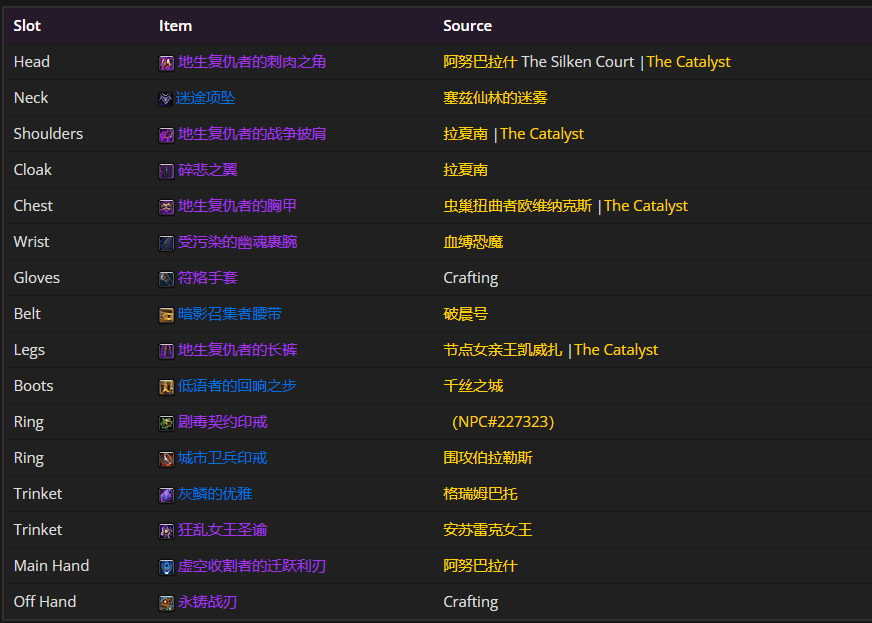Click the Main Hand icon for 虚空收割者的迁跃利刃

point(166,567)
